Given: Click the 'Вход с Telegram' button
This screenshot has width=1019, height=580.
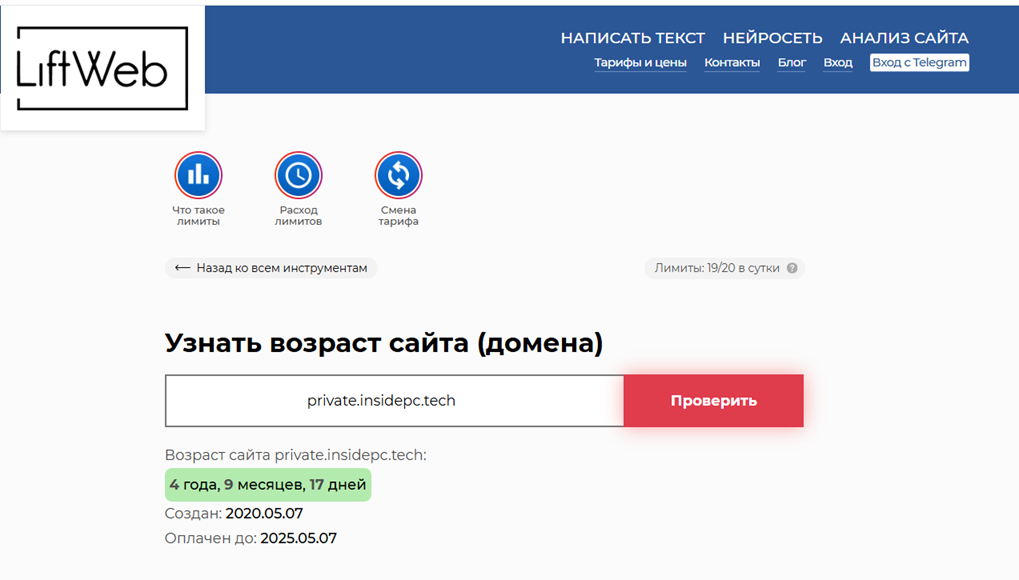Looking at the screenshot, I should click(920, 62).
